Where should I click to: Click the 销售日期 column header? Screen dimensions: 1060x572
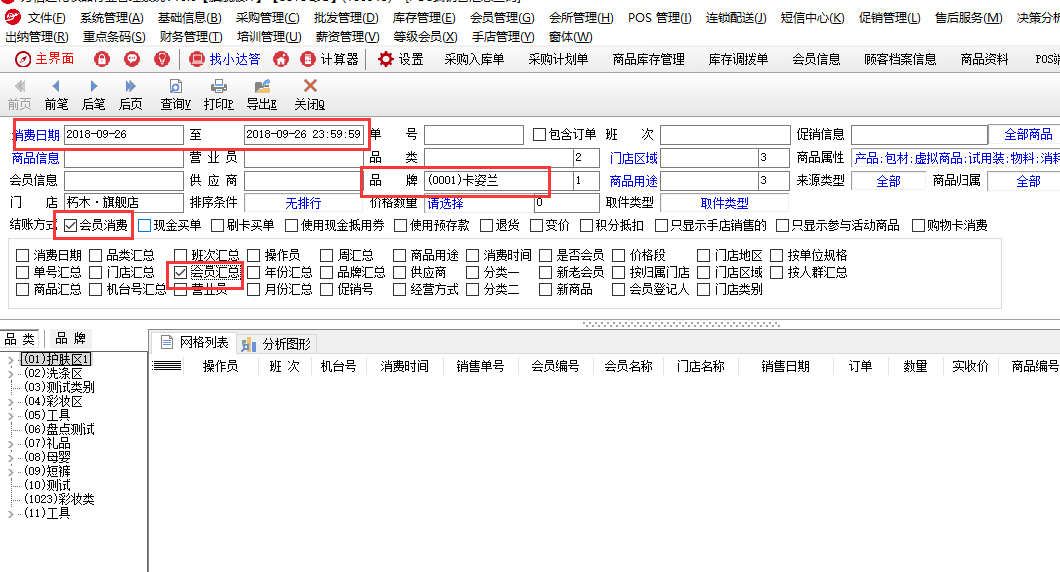click(x=785, y=366)
